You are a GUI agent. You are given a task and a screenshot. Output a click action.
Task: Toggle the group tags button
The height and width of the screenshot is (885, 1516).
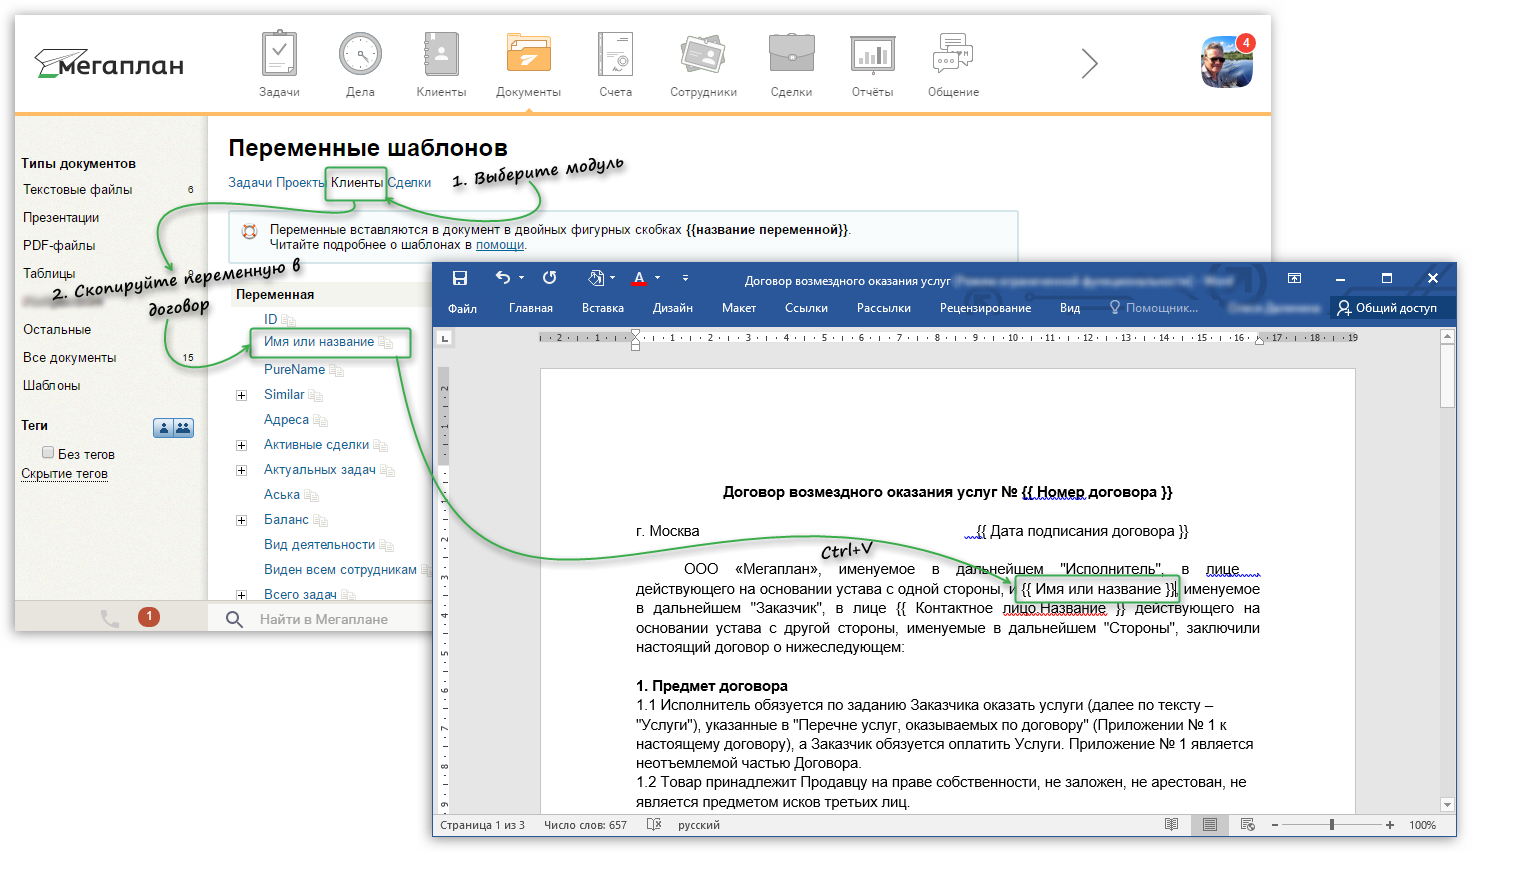pos(183,428)
